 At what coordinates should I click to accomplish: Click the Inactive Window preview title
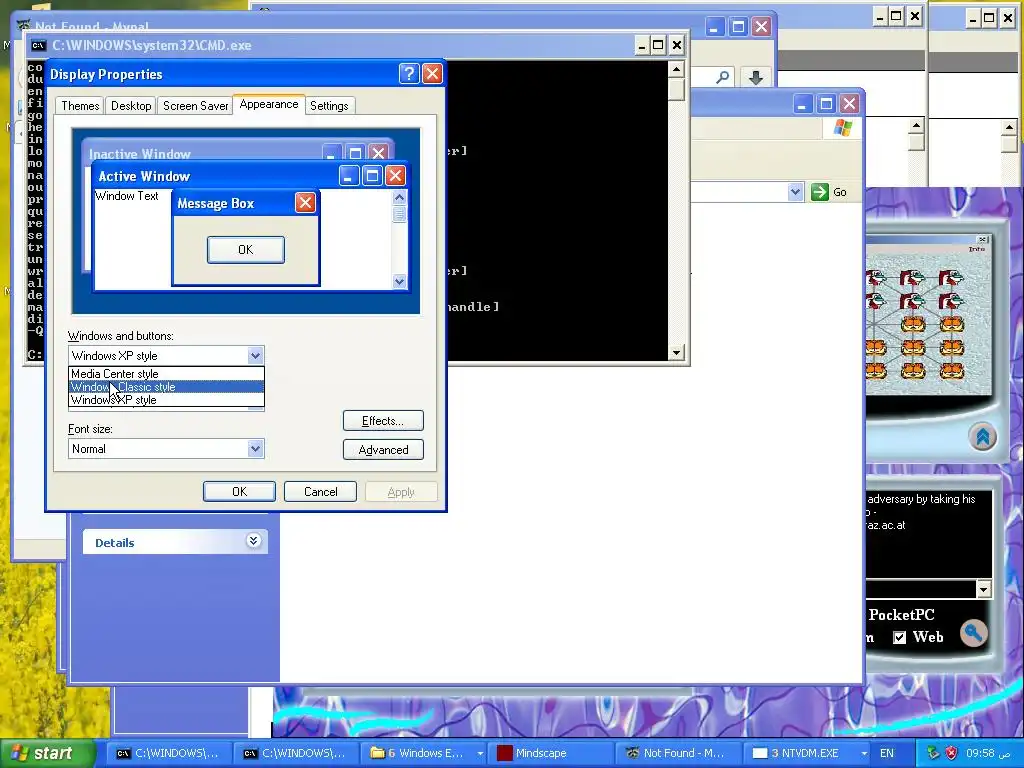pos(140,154)
